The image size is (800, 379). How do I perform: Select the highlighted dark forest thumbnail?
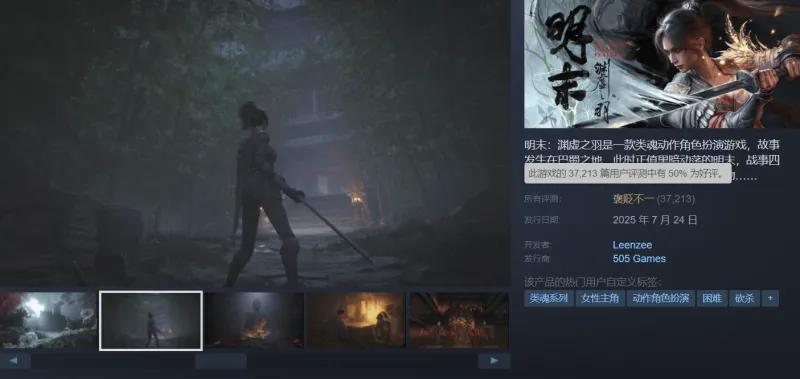151,320
